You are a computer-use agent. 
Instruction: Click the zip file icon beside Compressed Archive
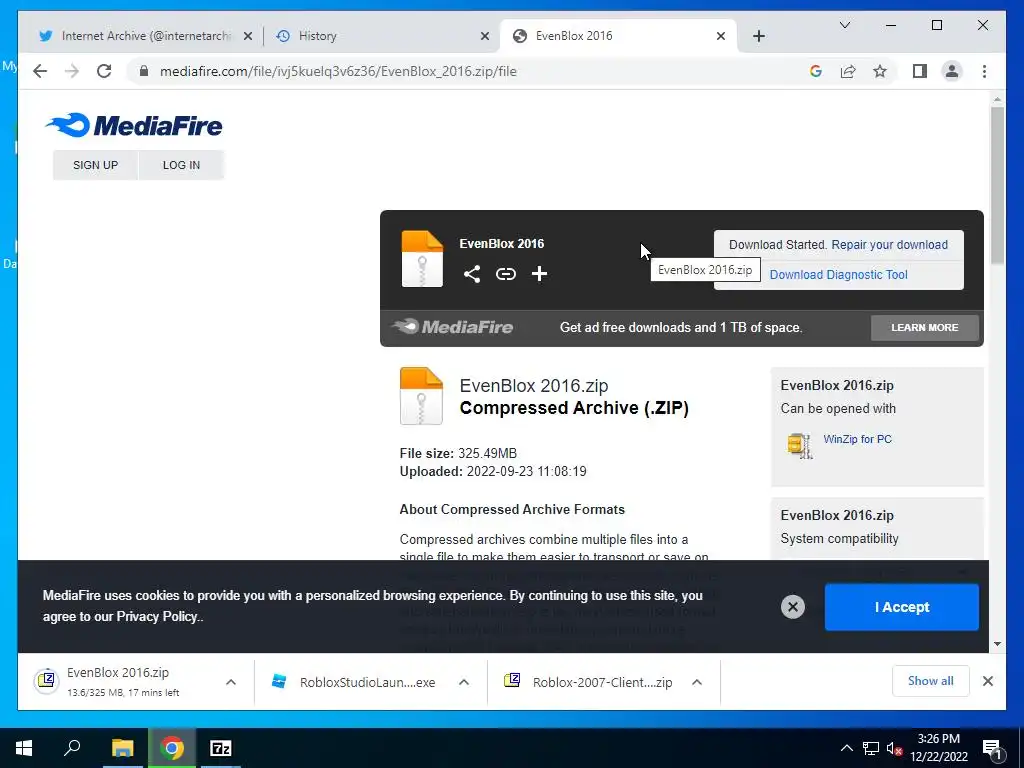(421, 396)
